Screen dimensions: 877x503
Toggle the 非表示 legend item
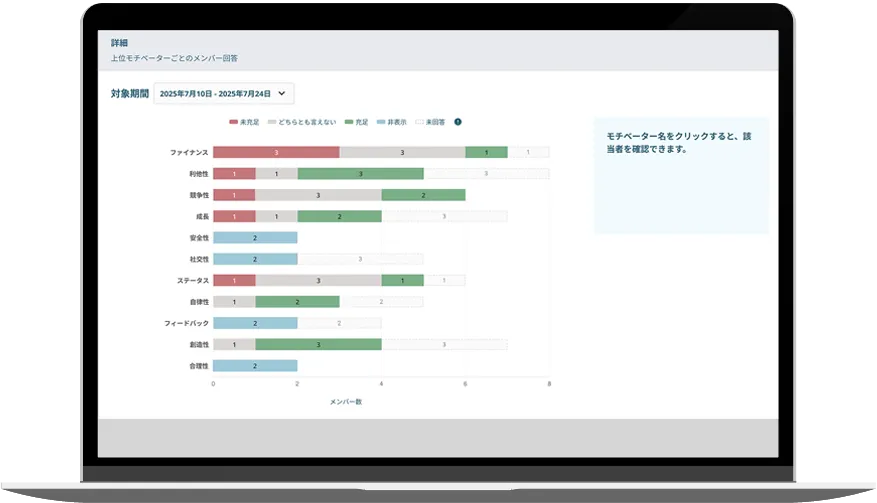tap(392, 122)
